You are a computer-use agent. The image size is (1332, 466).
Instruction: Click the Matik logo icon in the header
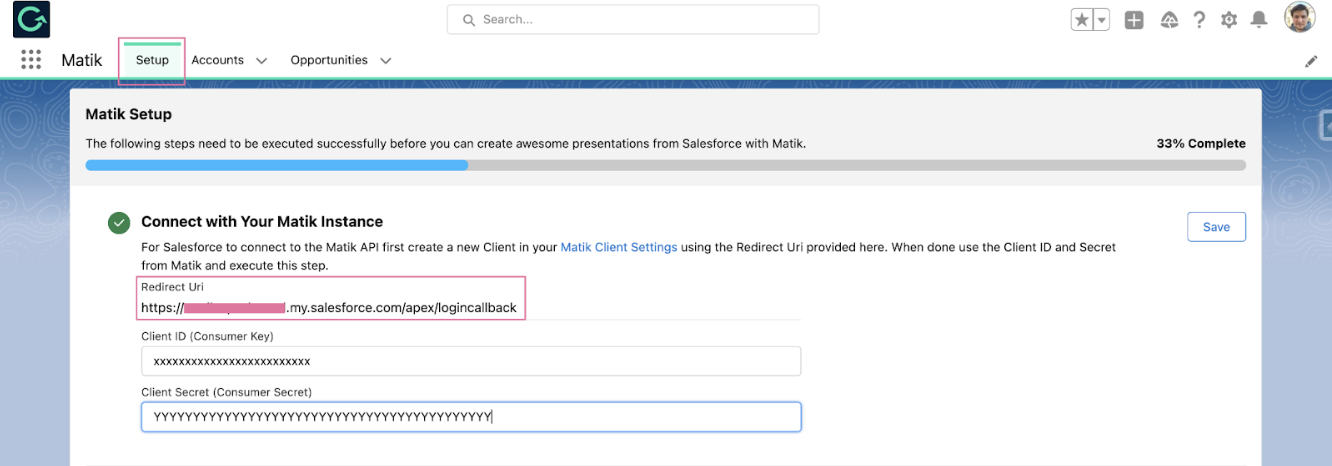[x=32, y=20]
